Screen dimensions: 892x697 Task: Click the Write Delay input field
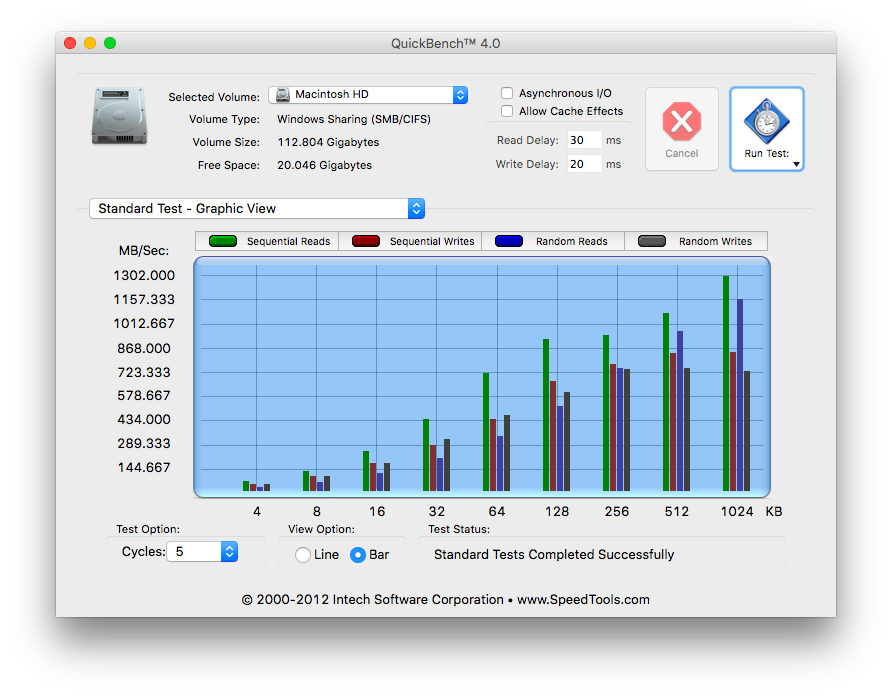pos(584,164)
